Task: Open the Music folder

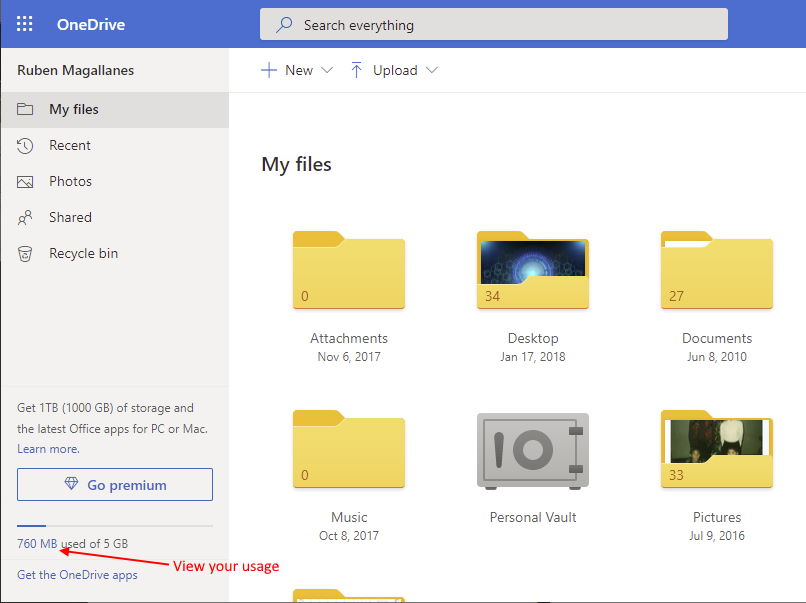Action: pyautogui.click(x=349, y=449)
